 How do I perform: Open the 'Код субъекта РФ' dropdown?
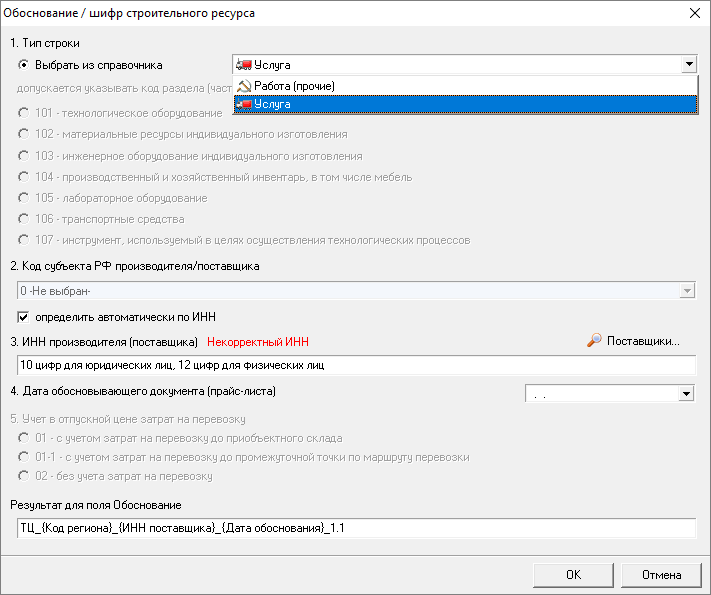(x=687, y=290)
